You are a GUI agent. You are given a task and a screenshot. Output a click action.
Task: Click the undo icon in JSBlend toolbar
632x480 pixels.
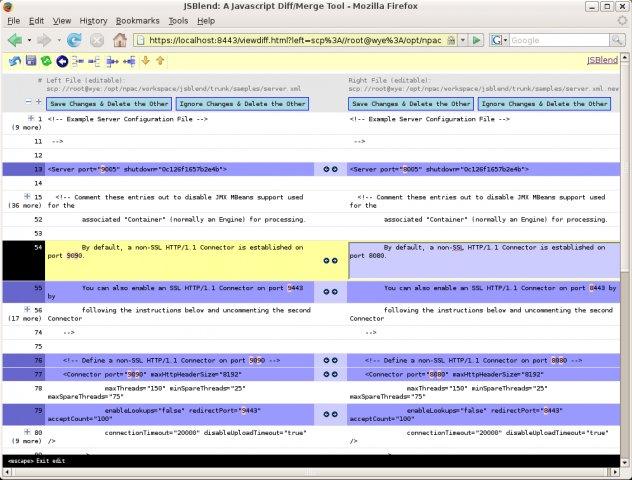[x=15, y=61]
